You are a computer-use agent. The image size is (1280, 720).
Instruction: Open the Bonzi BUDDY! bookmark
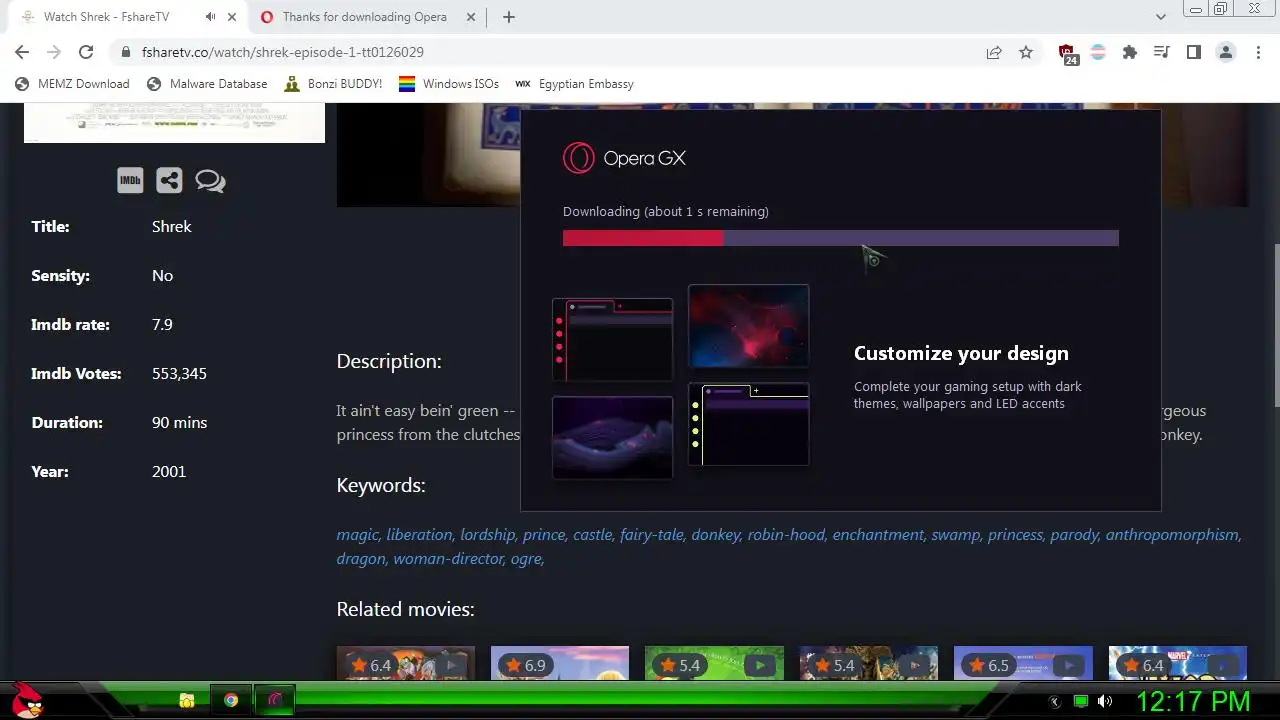point(333,84)
